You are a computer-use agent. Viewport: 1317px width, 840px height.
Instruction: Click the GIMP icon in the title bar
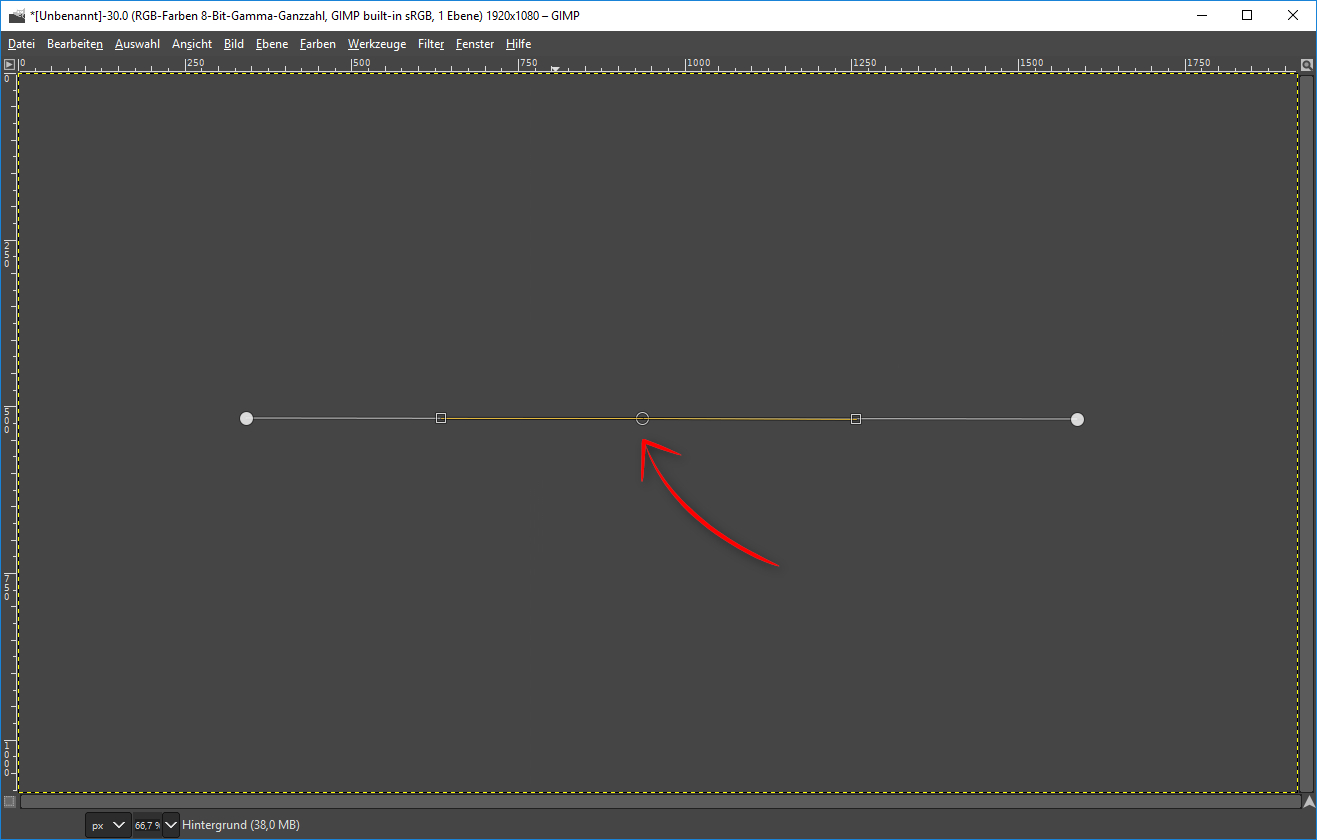point(16,15)
